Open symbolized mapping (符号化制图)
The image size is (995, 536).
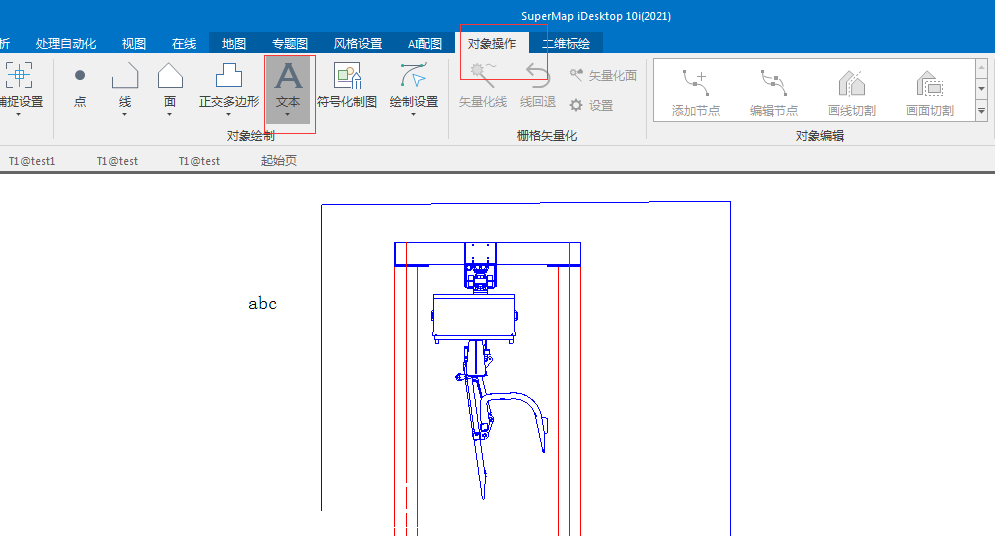(x=347, y=86)
